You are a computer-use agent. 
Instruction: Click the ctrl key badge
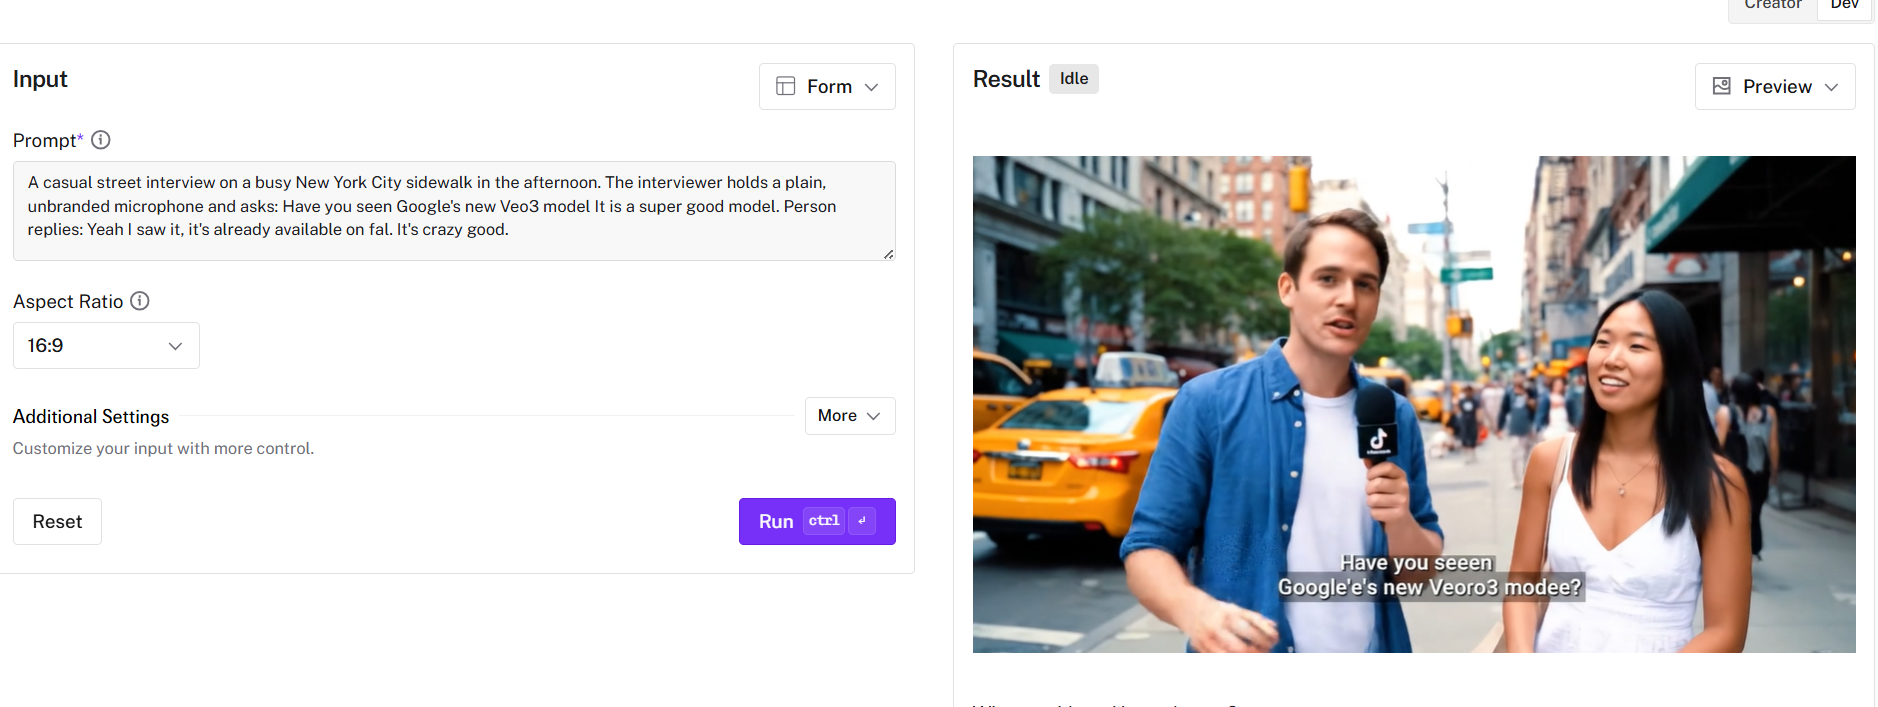(x=824, y=521)
